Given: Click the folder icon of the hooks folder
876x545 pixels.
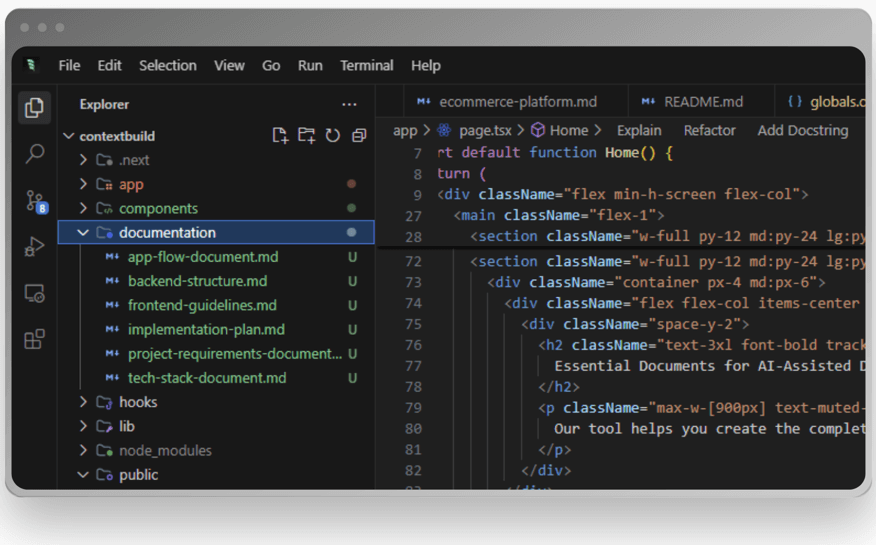Looking at the screenshot, I should point(104,402).
